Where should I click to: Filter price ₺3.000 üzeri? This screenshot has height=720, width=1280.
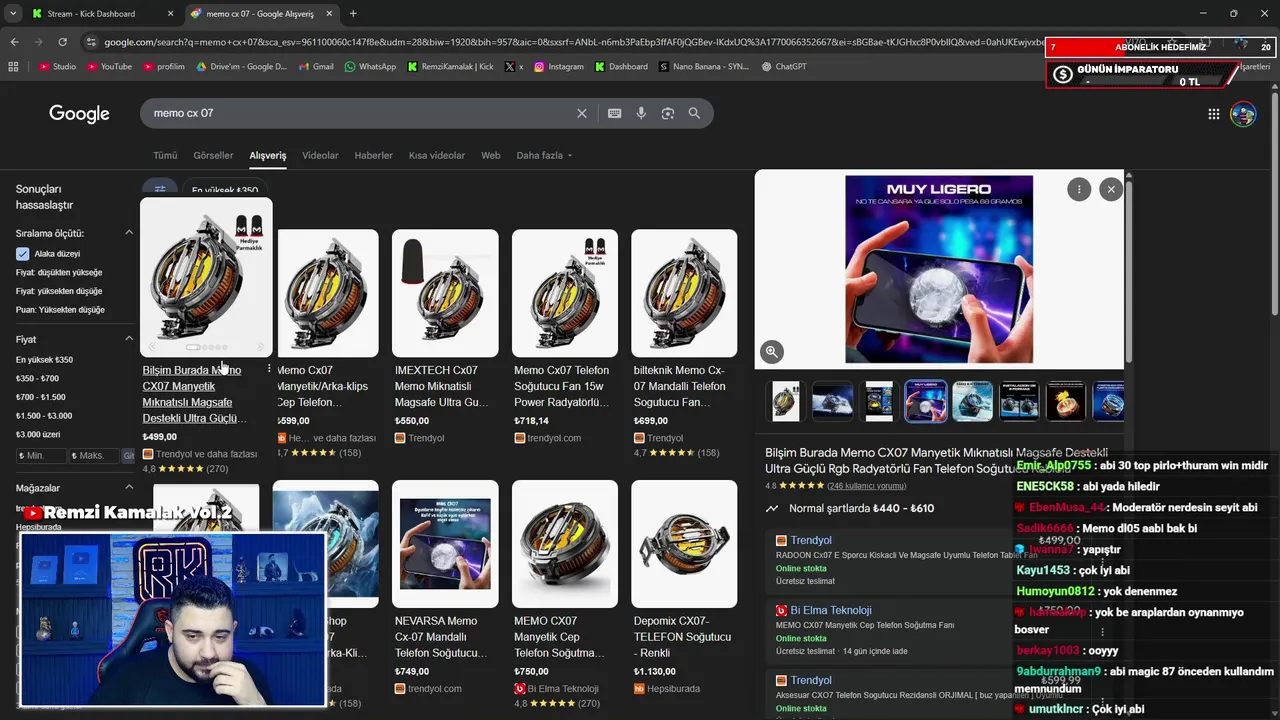pyautogui.click(x=38, y=434)
